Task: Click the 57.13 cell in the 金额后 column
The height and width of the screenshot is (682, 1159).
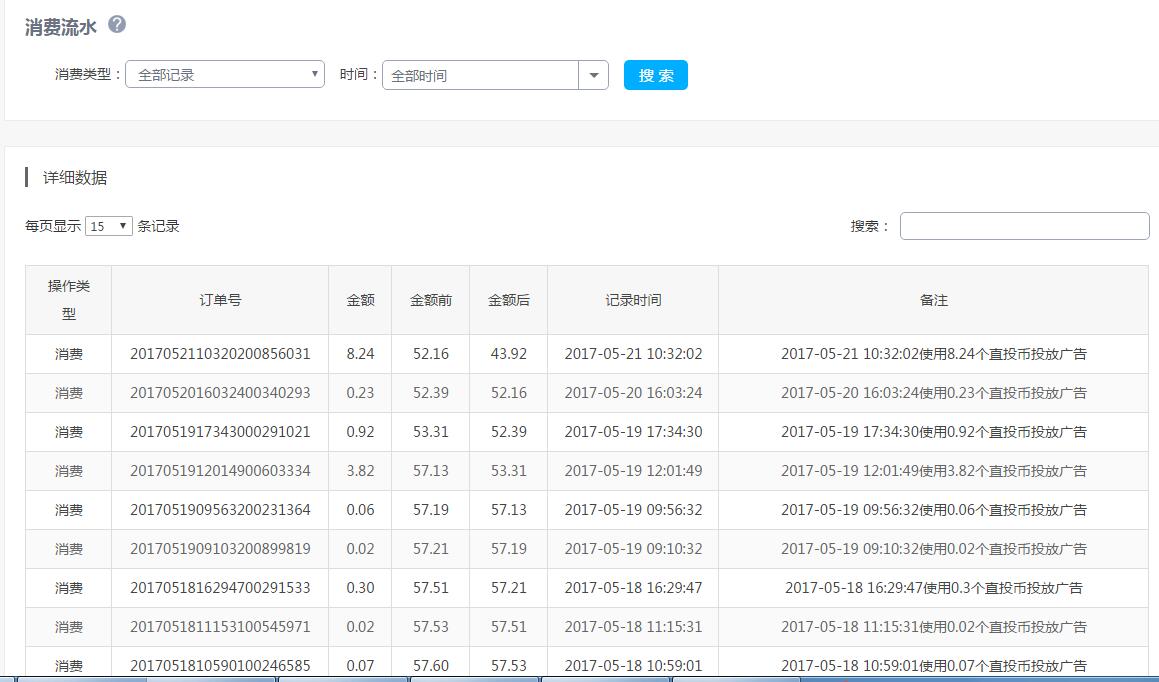Action: pos(509,510)
